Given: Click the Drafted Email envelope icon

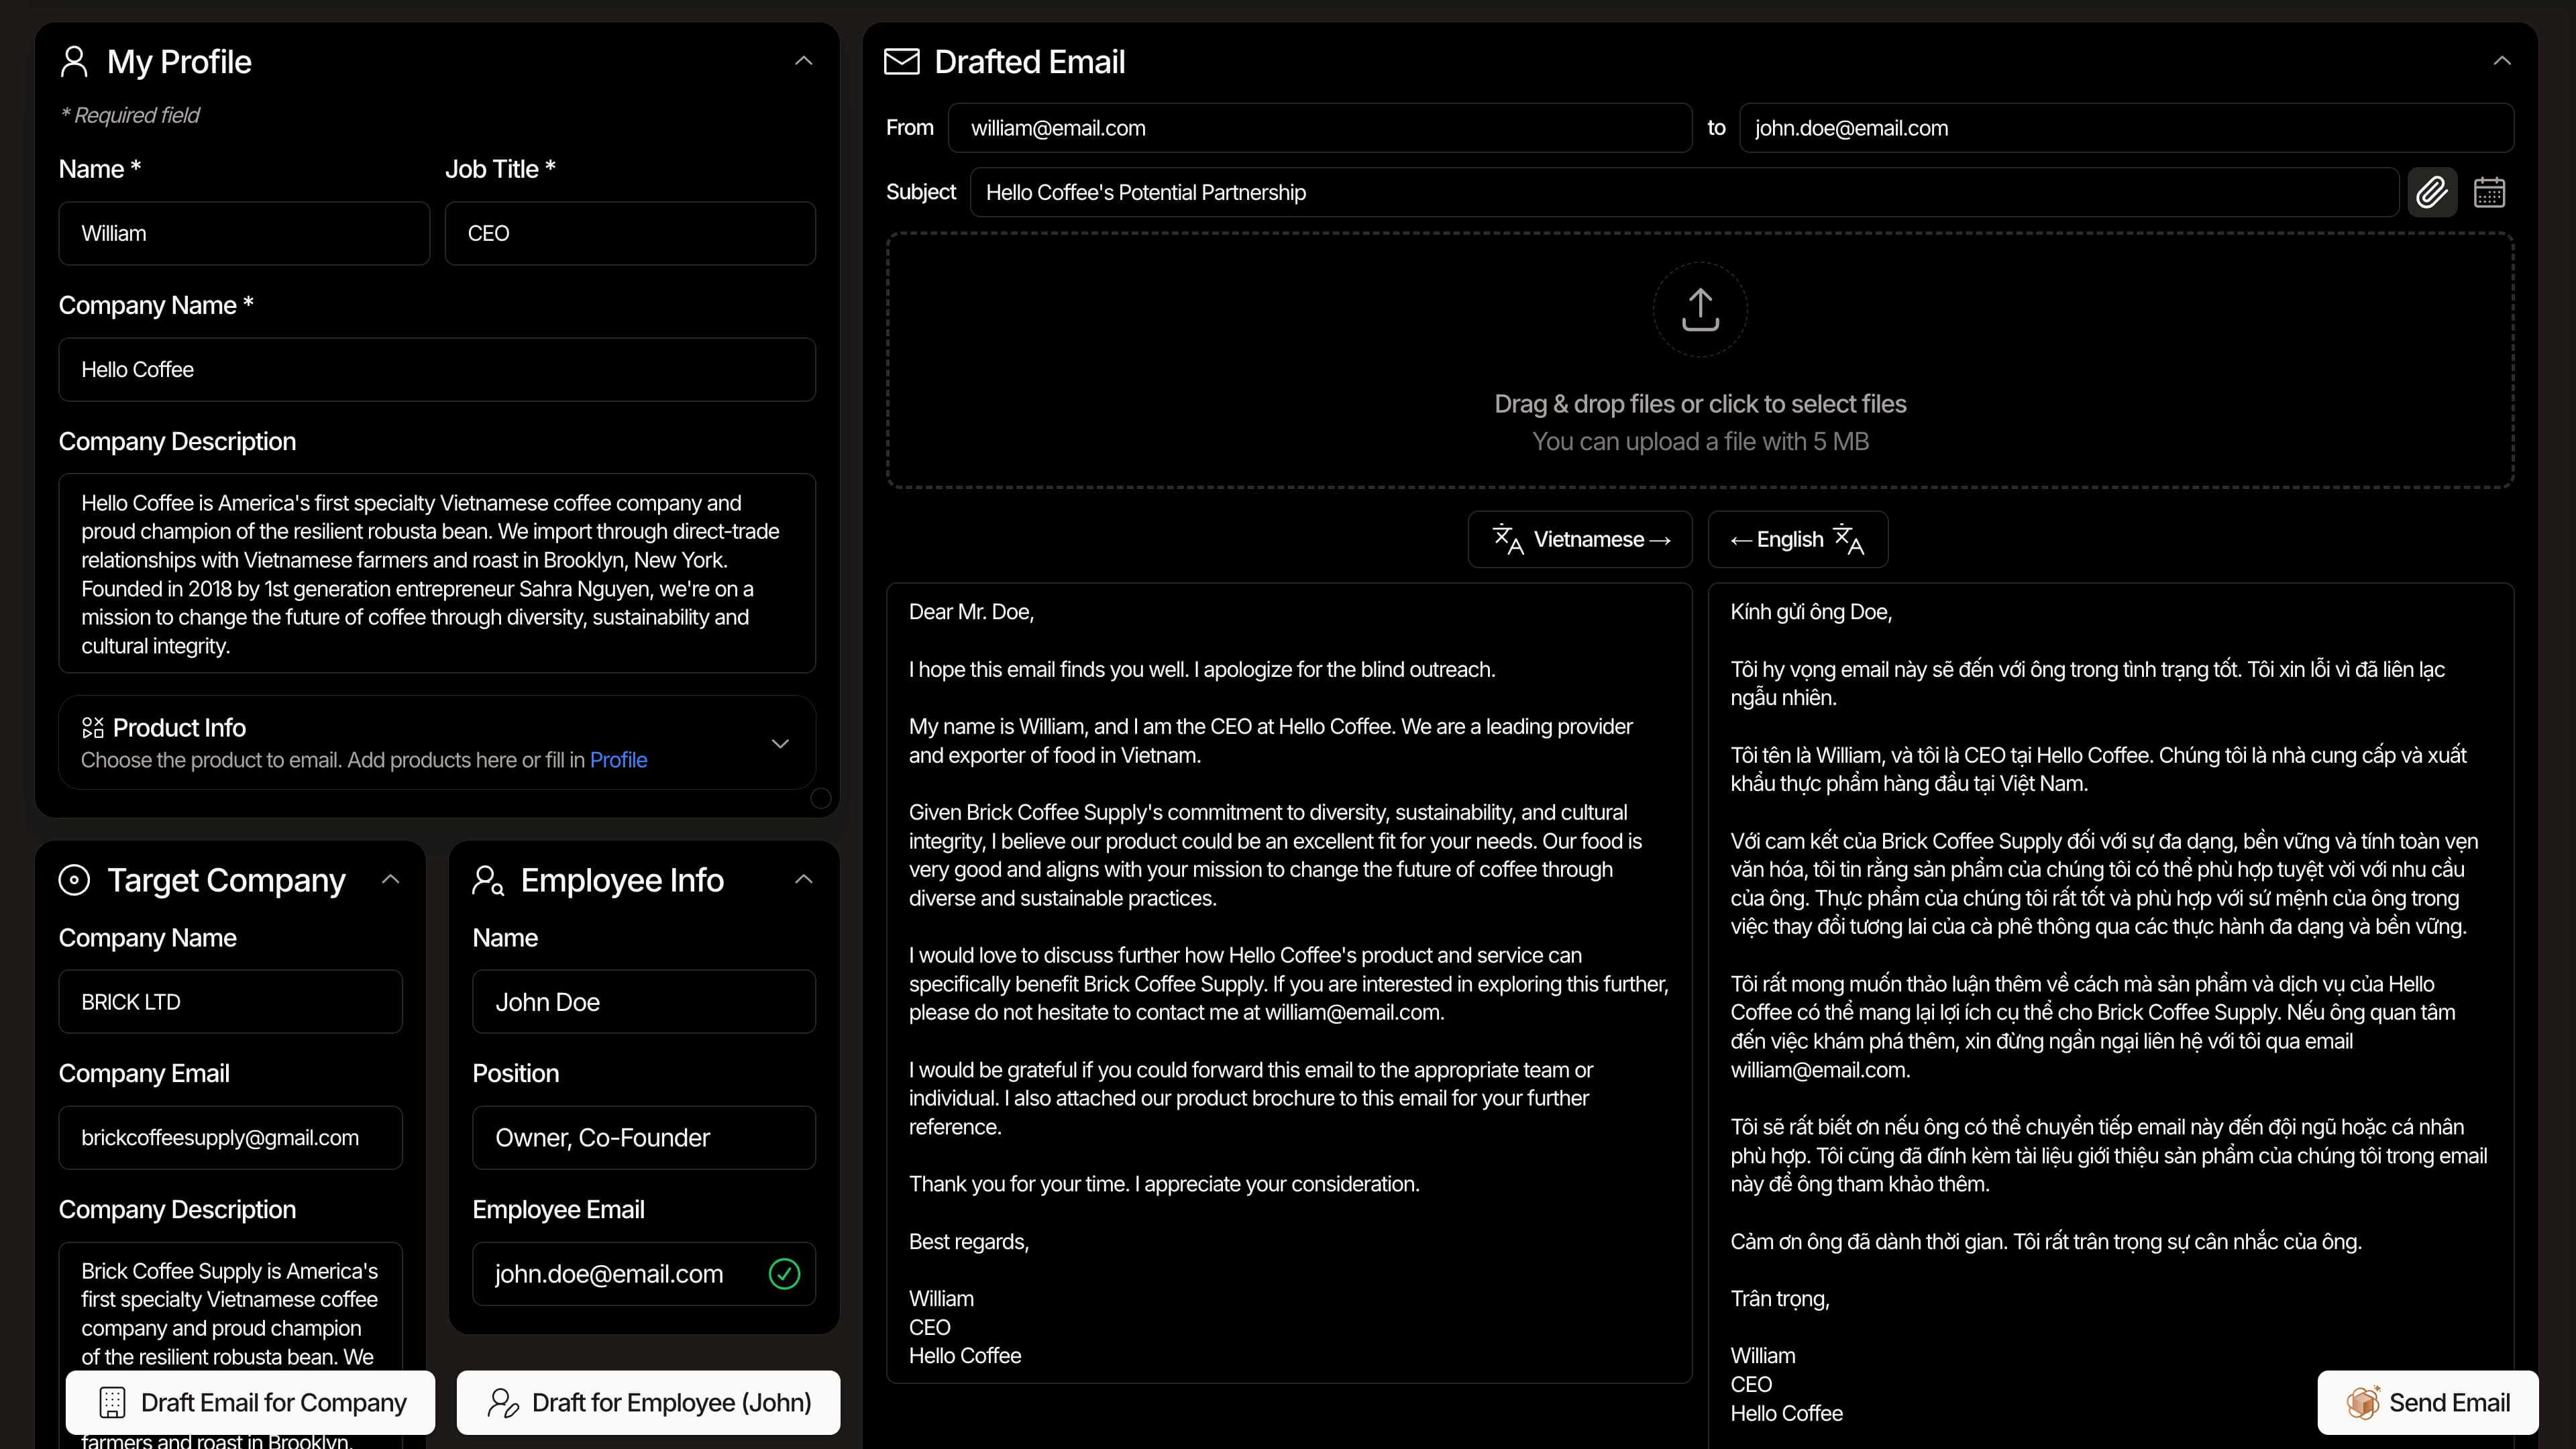Looking at the screenshot, I should 901,61.
